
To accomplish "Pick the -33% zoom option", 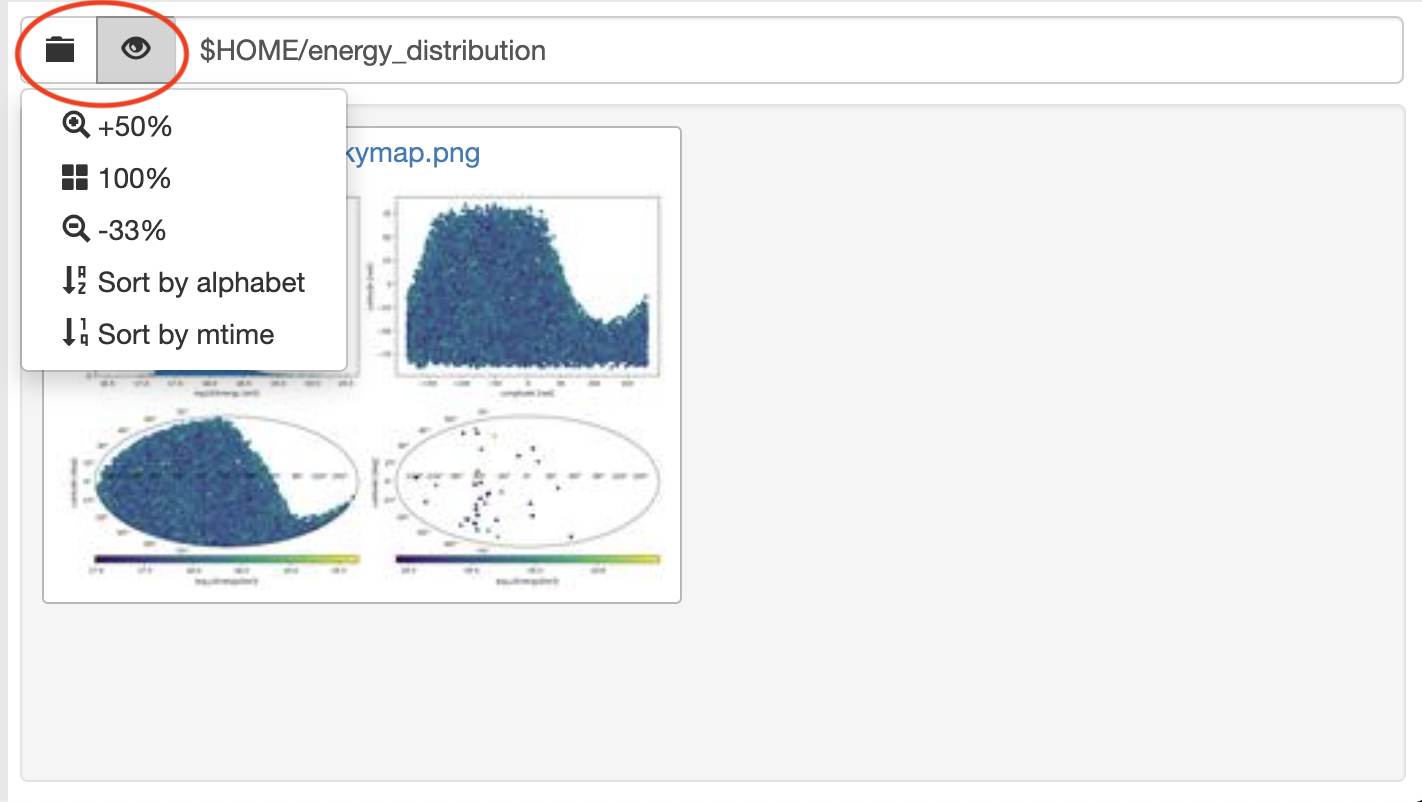I will [x=132, y=231].
